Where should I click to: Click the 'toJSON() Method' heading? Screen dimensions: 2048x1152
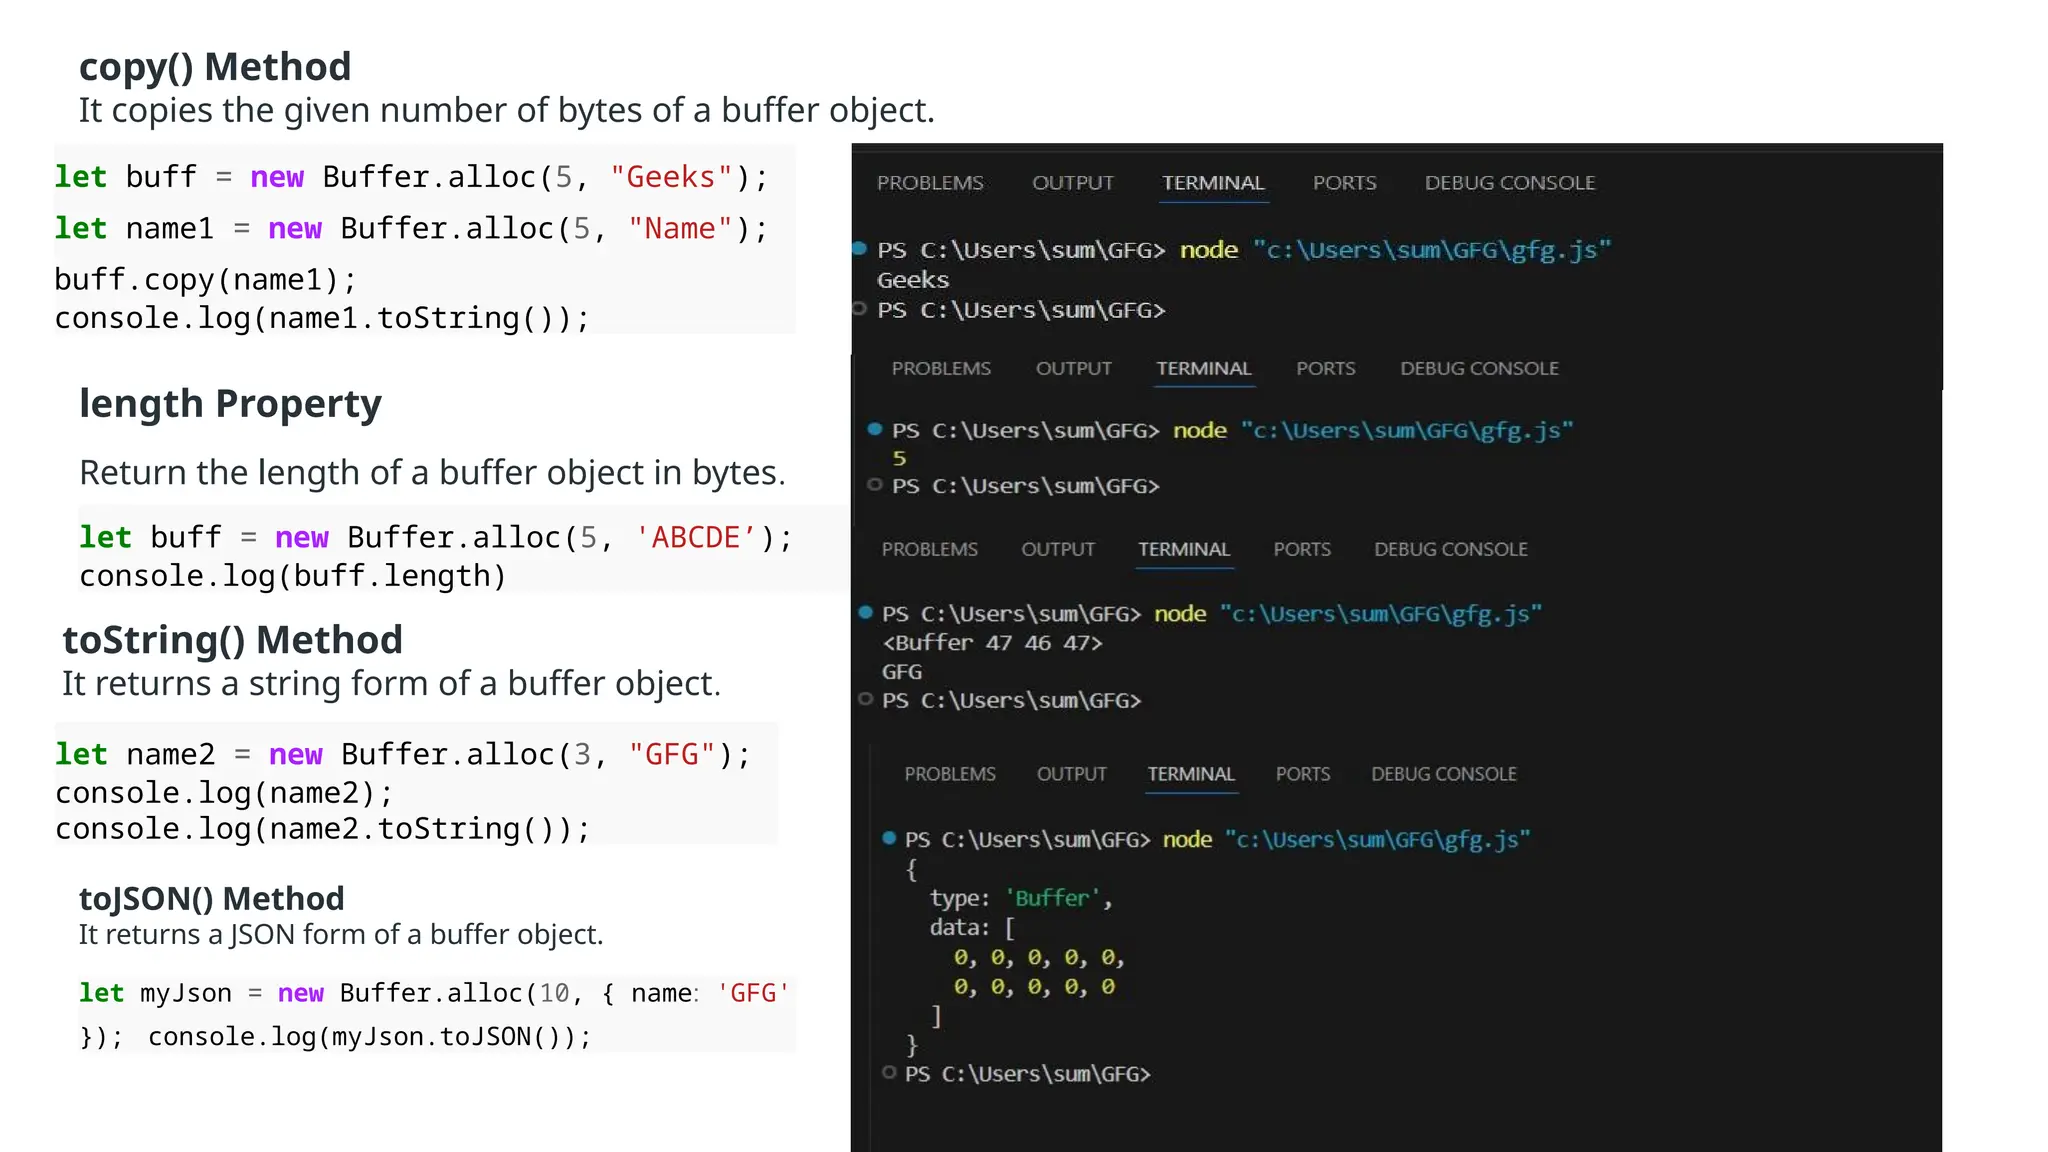(x=211, y=898)
